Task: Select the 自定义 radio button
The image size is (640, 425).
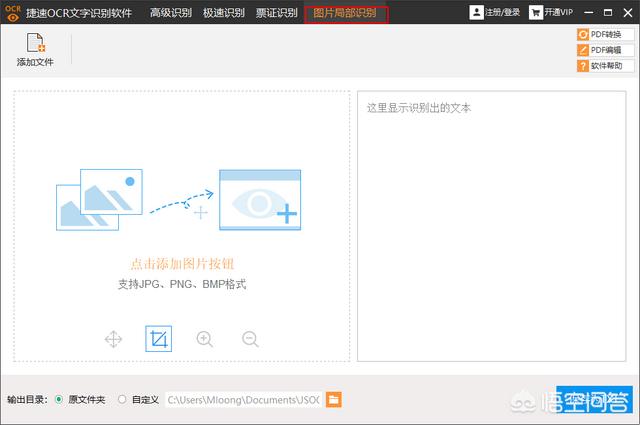Action: [x=122, y=399]
